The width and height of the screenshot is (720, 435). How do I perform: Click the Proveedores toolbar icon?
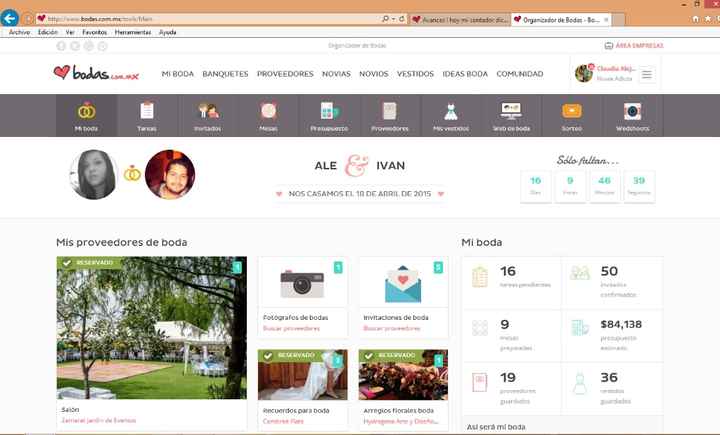390,112
